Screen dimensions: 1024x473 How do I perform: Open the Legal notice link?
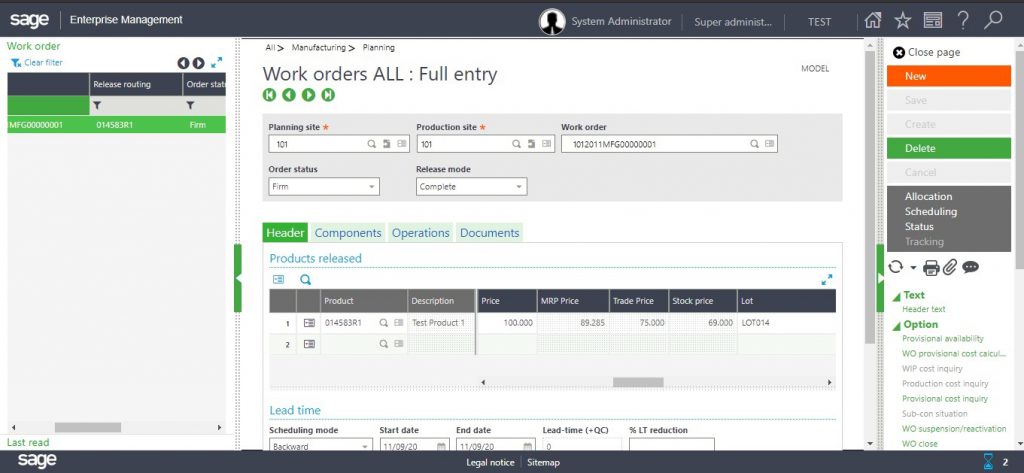(490, 463)
